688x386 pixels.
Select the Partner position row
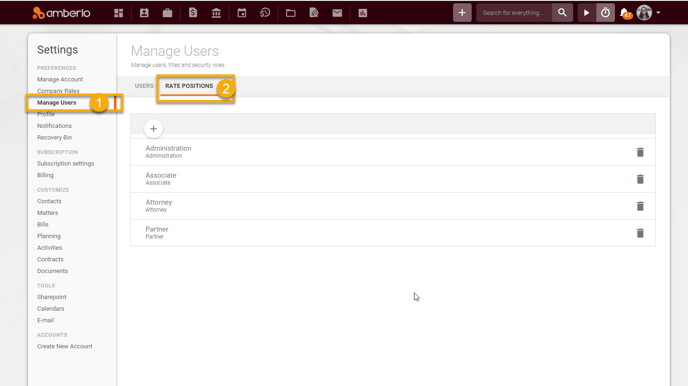(393, 233)
